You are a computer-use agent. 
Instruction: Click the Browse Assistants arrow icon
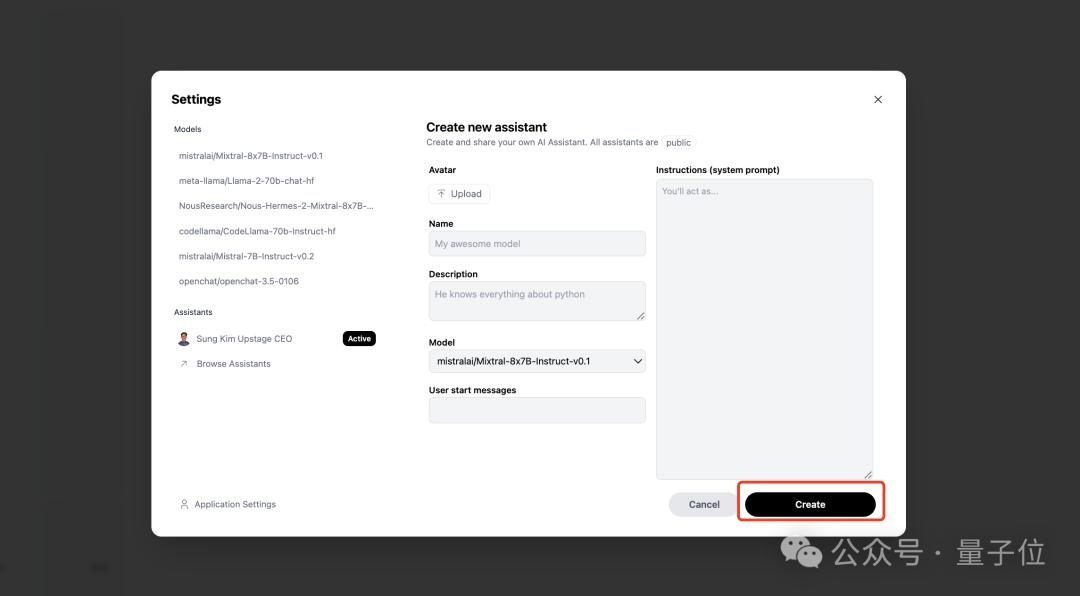pos(184,364)
